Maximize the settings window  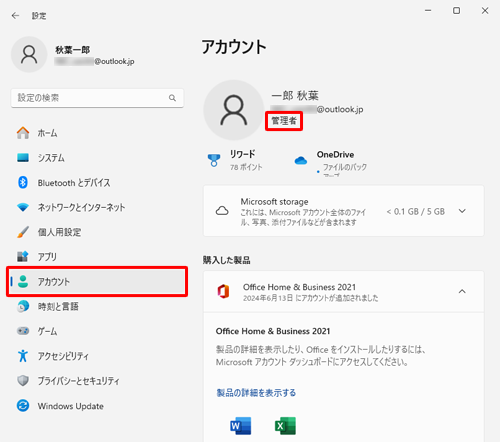coord(456,11)
